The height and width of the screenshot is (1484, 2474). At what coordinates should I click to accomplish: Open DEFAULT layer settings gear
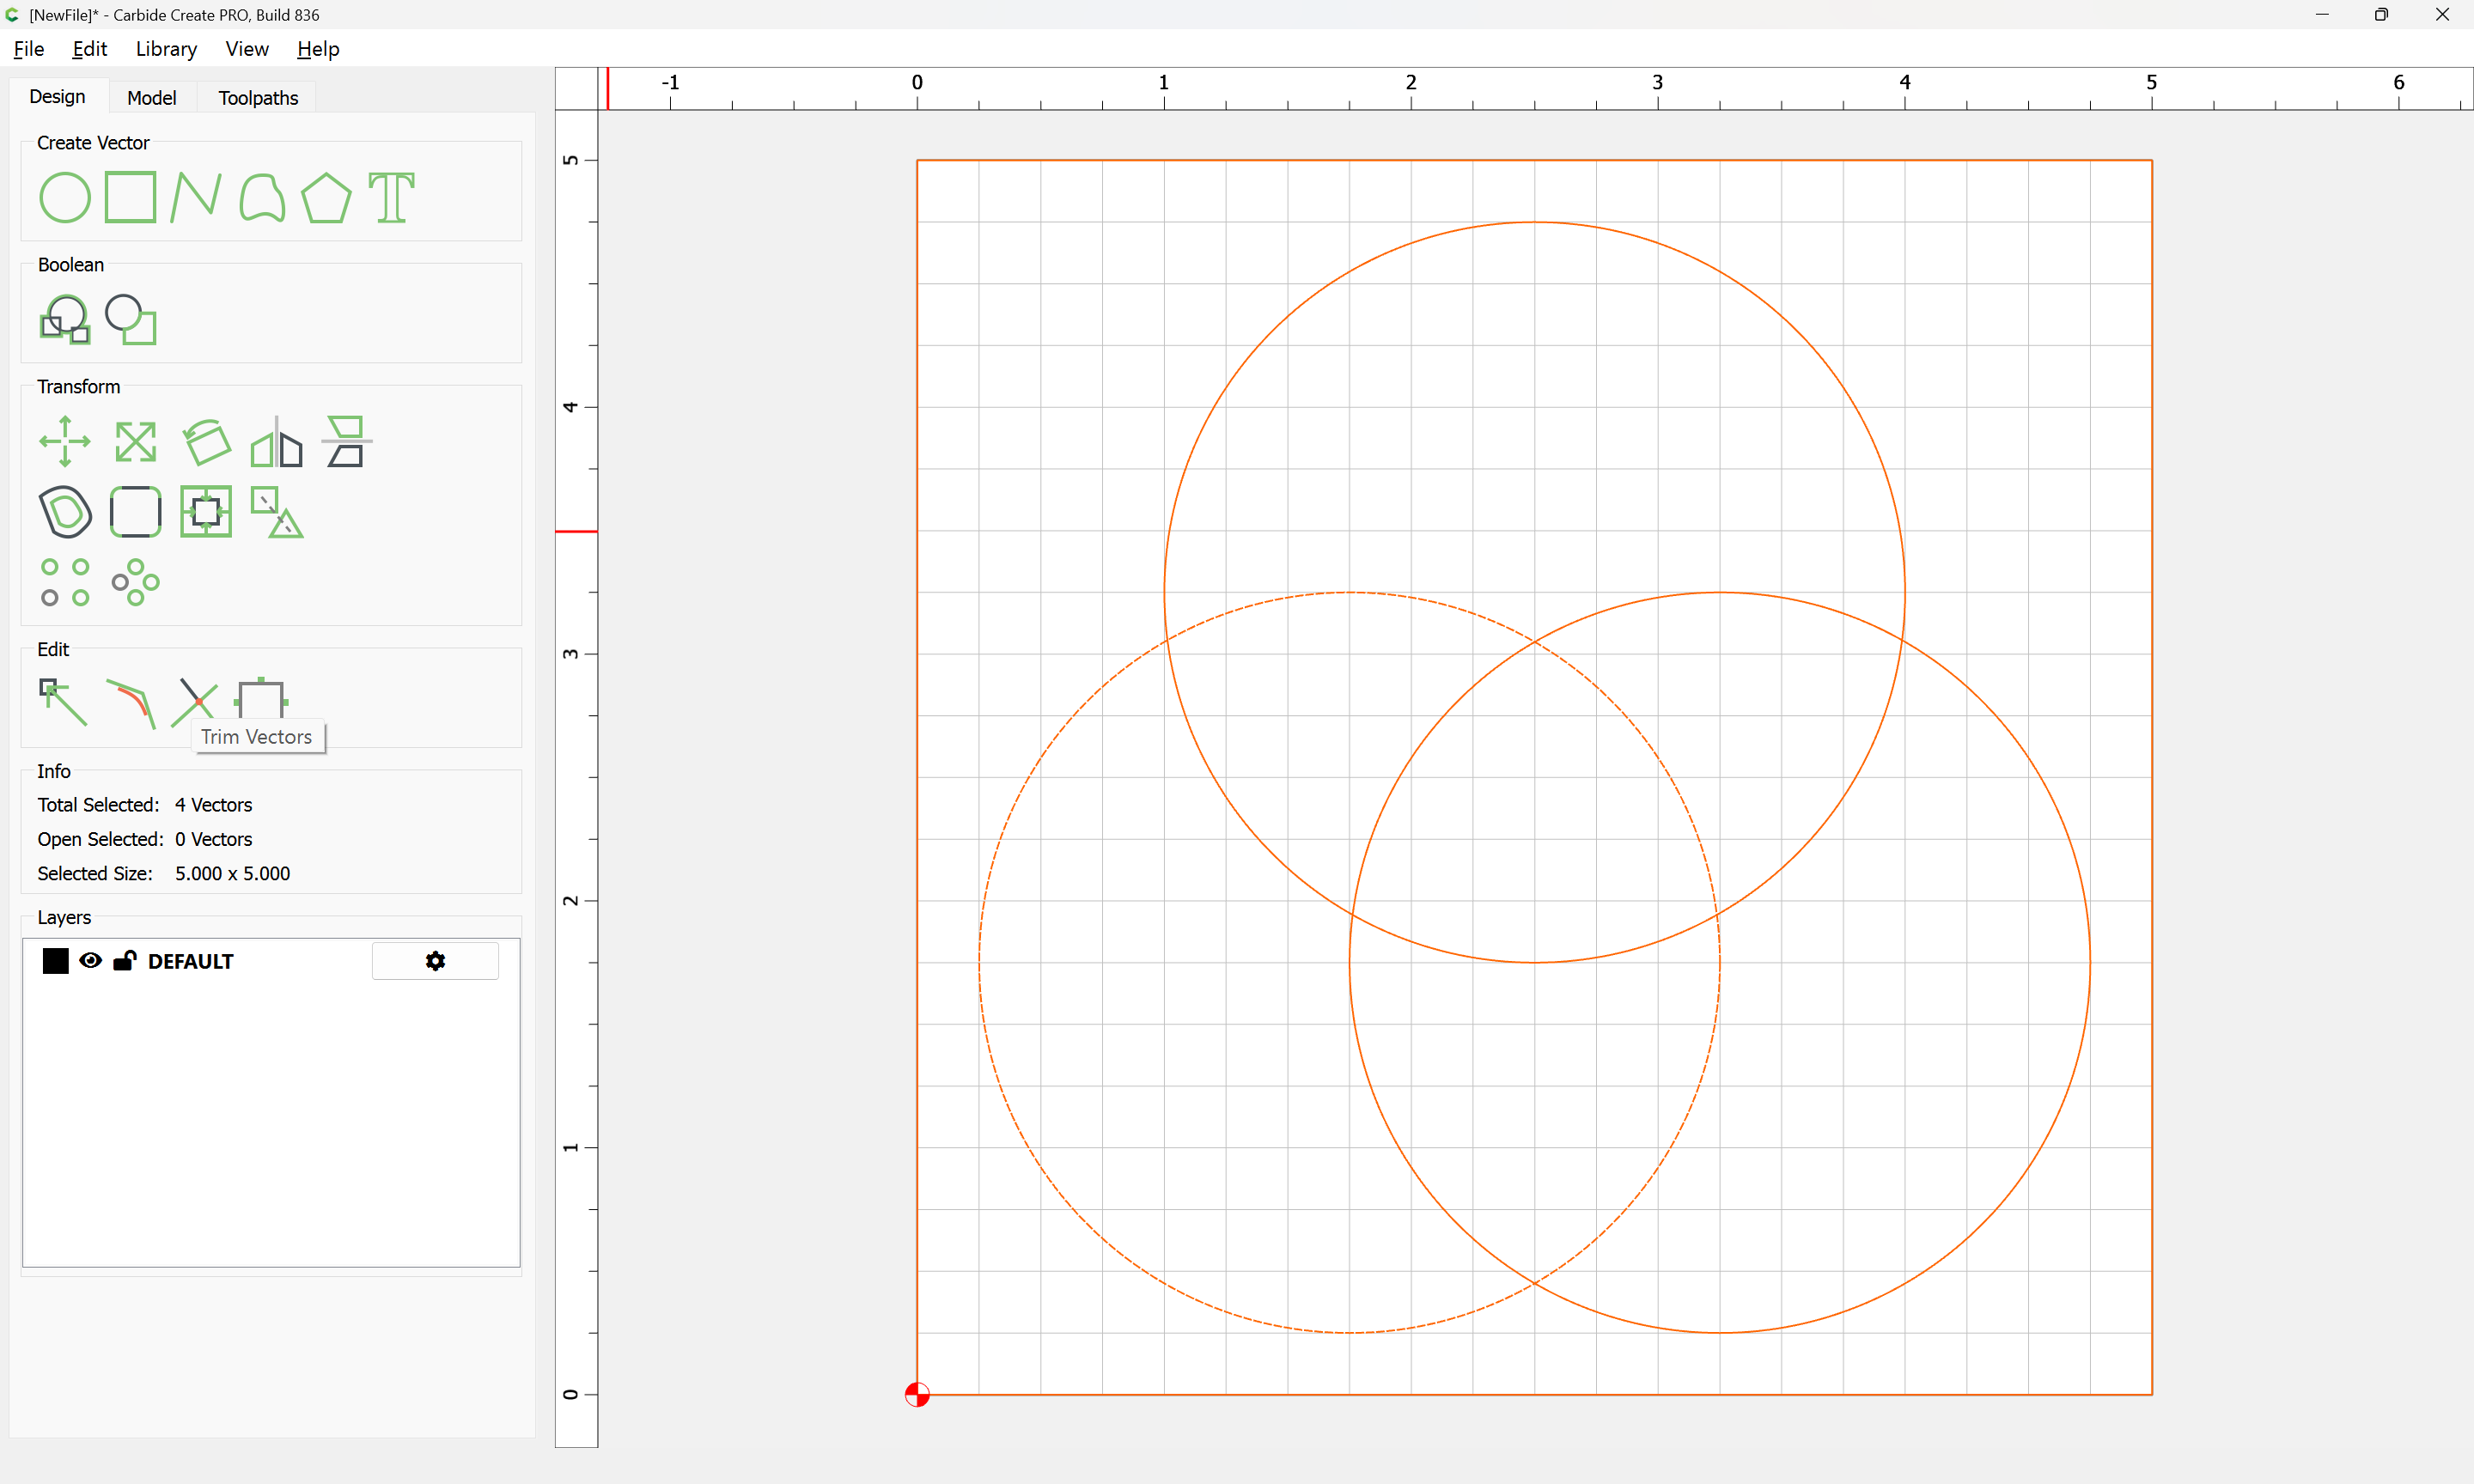pyautogui.click(x=435, y=961)
